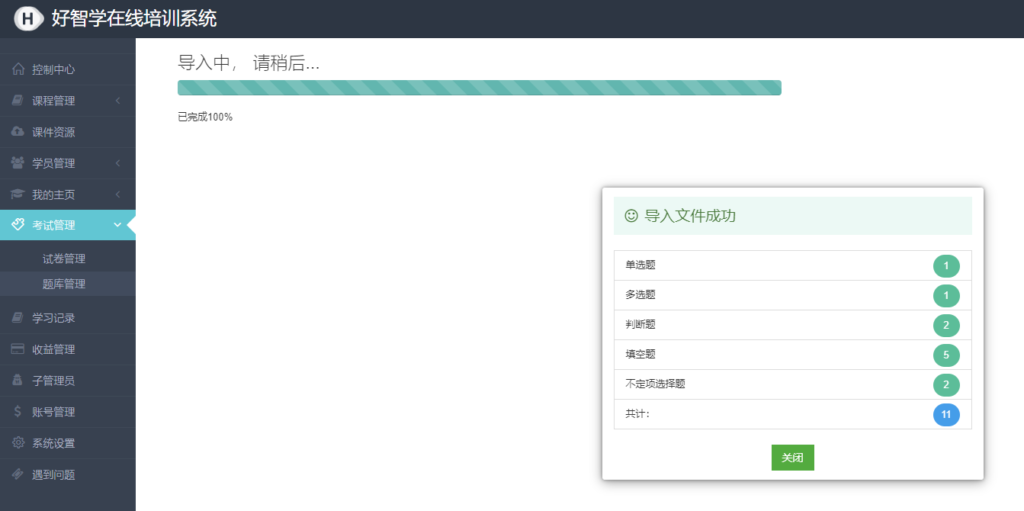Click the 填空题 row label
Screen dimensions: 1024x511
641,355
